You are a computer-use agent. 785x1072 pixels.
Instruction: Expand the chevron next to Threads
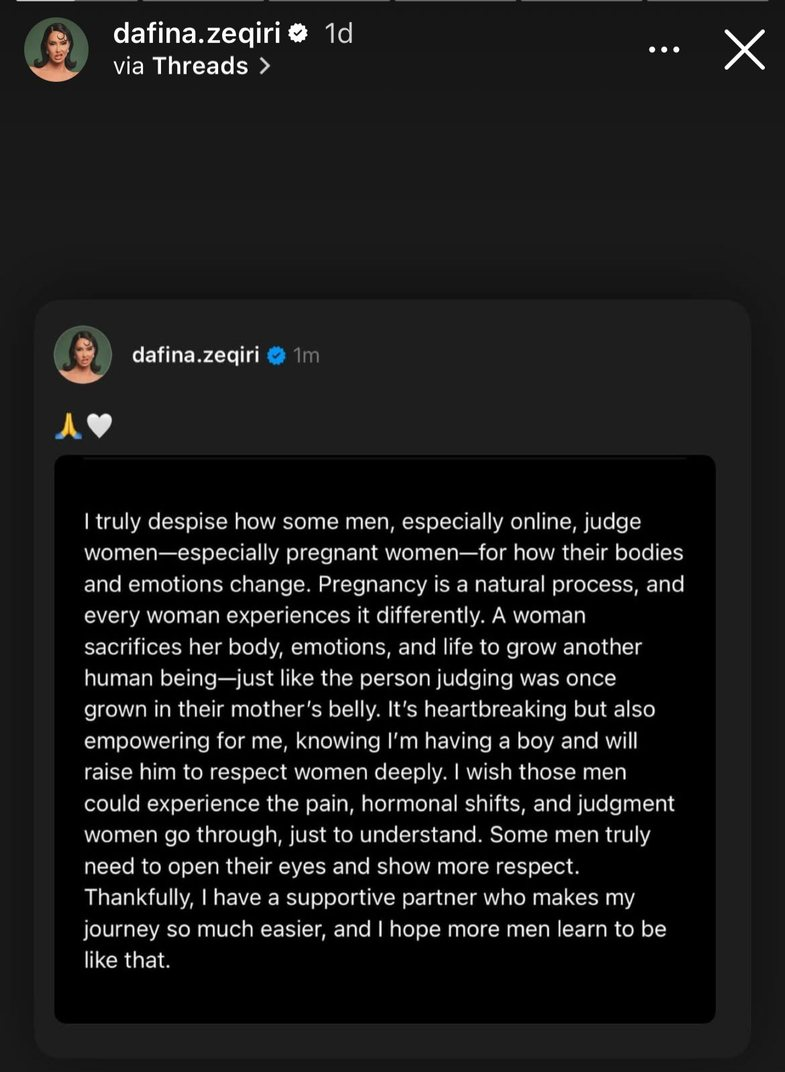264,67
